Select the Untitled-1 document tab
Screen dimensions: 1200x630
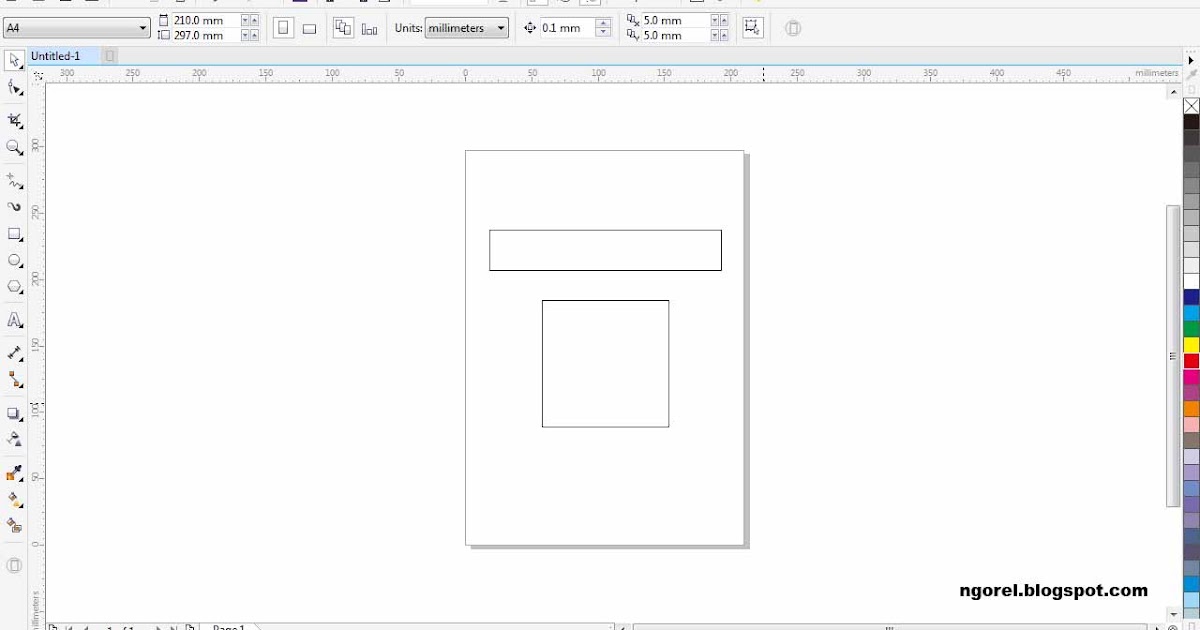point(58,56)
